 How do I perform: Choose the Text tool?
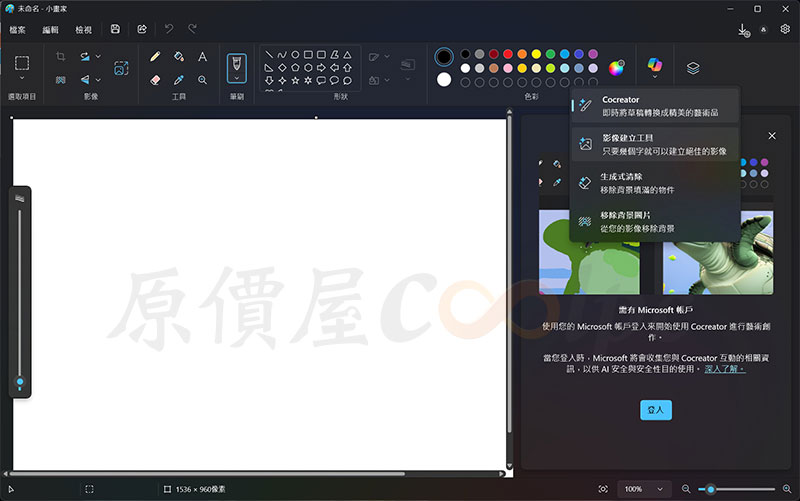pyautogui.click(x=203, y=57)
